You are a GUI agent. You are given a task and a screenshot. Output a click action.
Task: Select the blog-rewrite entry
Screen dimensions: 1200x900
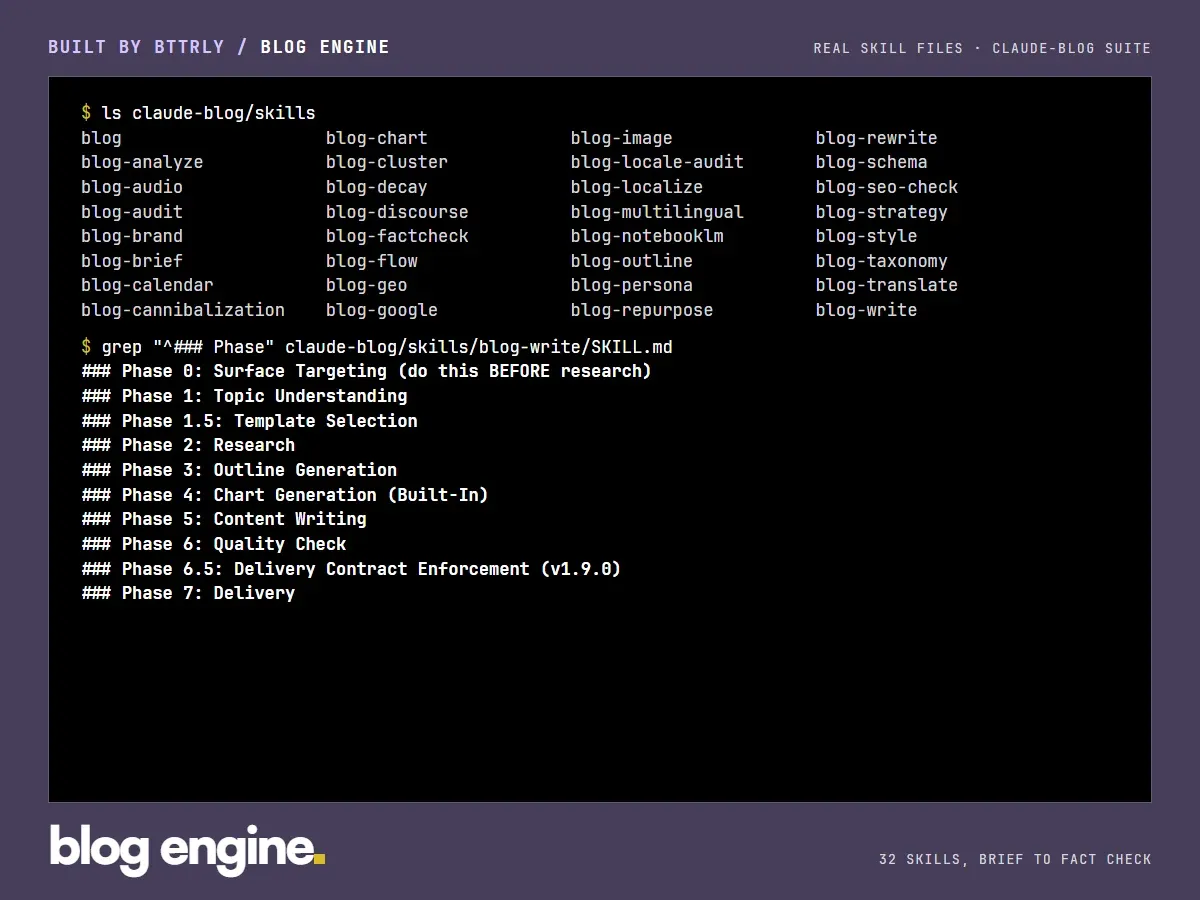(x=877, y=138)
